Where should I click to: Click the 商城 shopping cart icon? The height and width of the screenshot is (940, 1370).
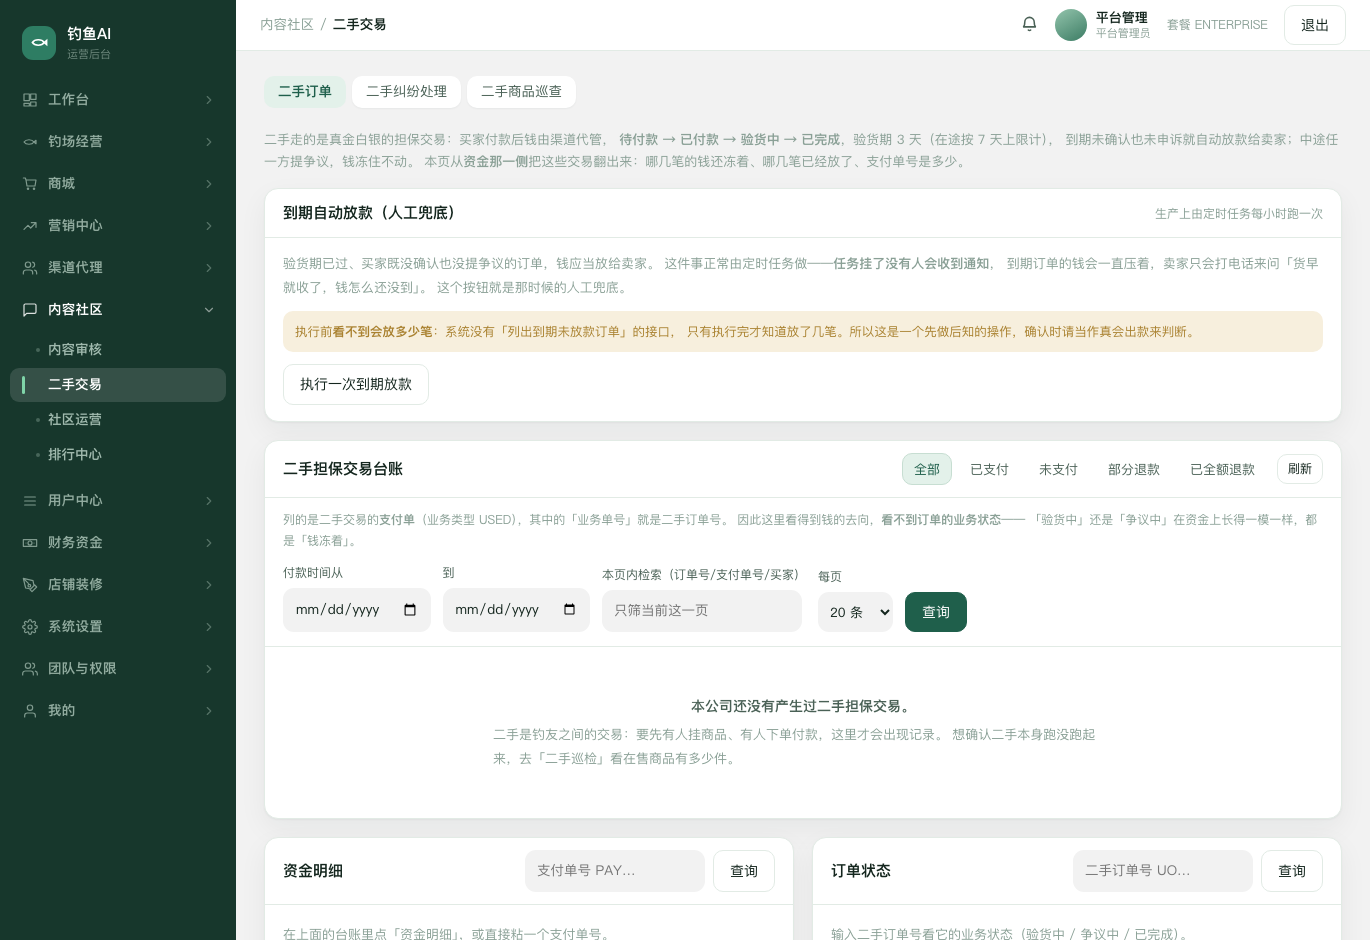(30, 184)
